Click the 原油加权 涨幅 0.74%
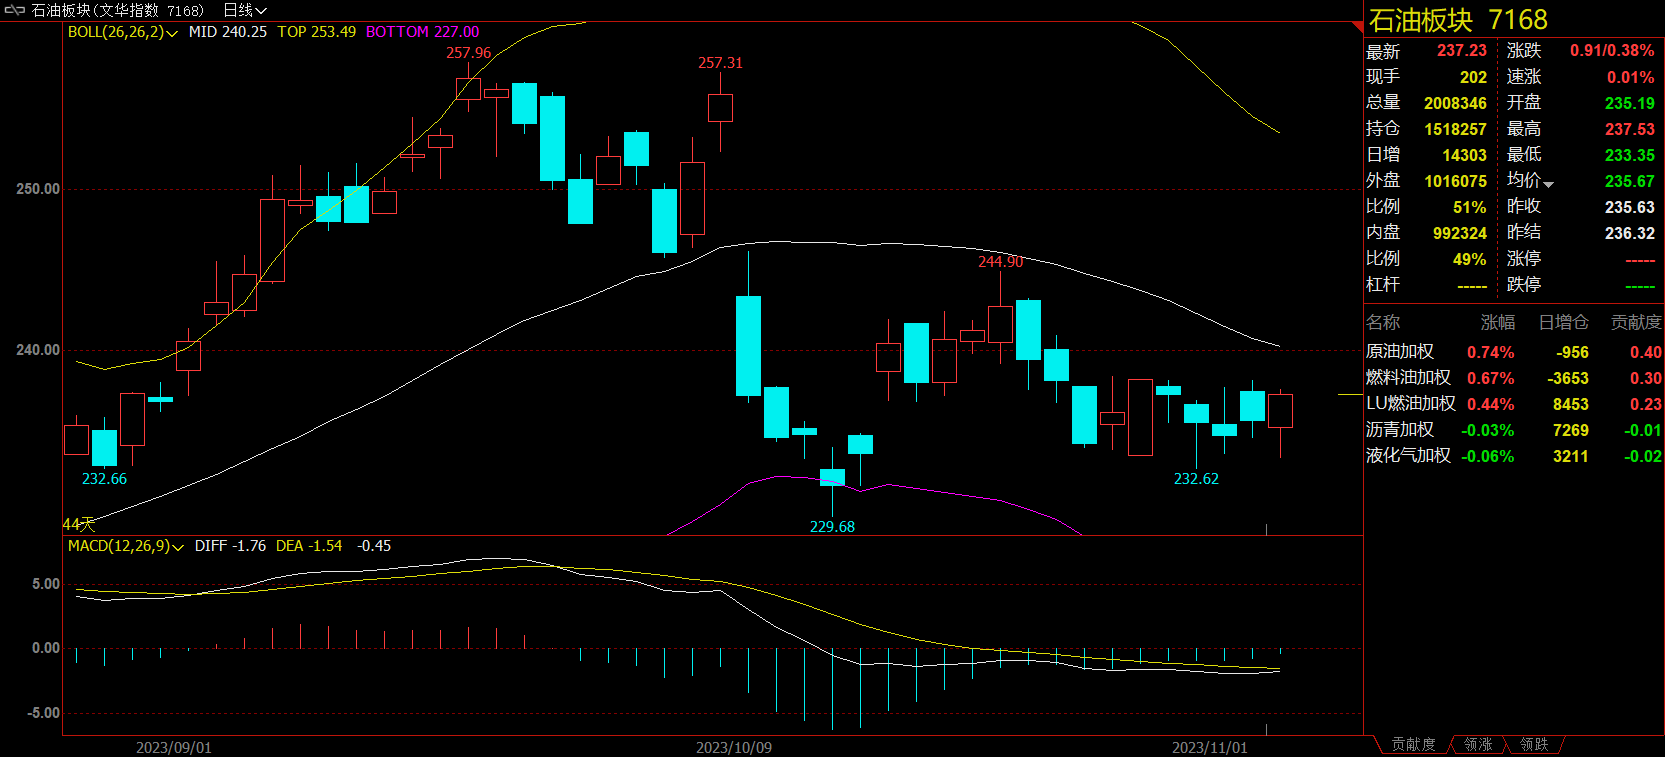 tap(1490, 352)
